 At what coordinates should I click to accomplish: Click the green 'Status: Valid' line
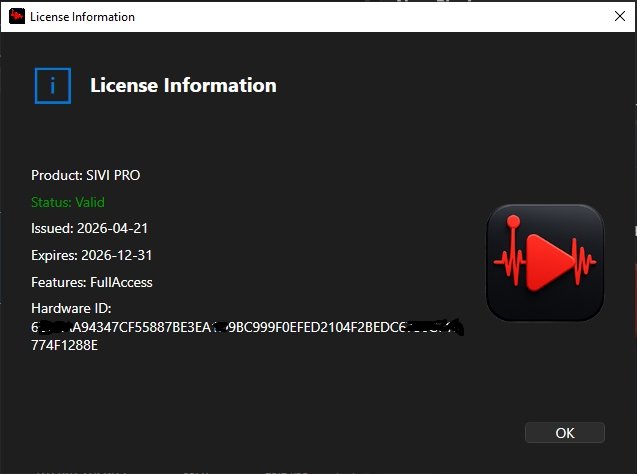tap(68, 202)
